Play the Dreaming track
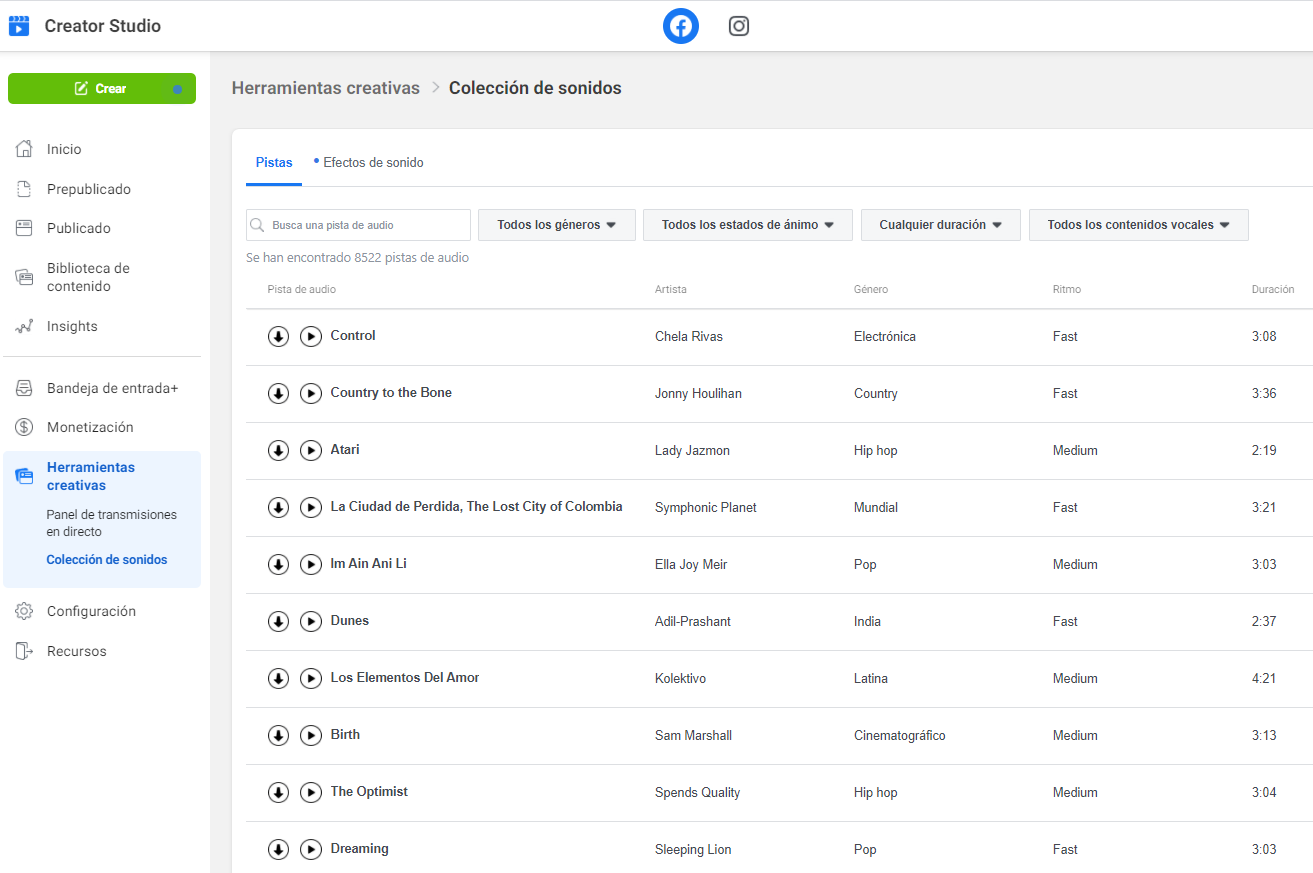This screenshot has height=873, width=1313. (311, 850)
